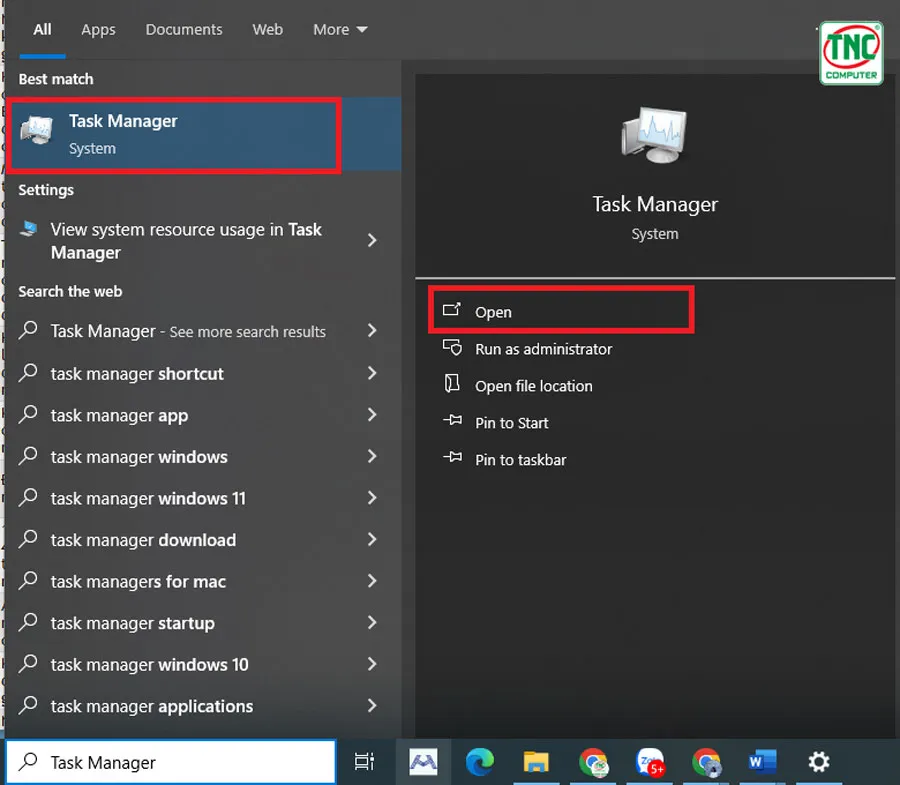Select Open in the Task Manager actions

coord(561,311)
